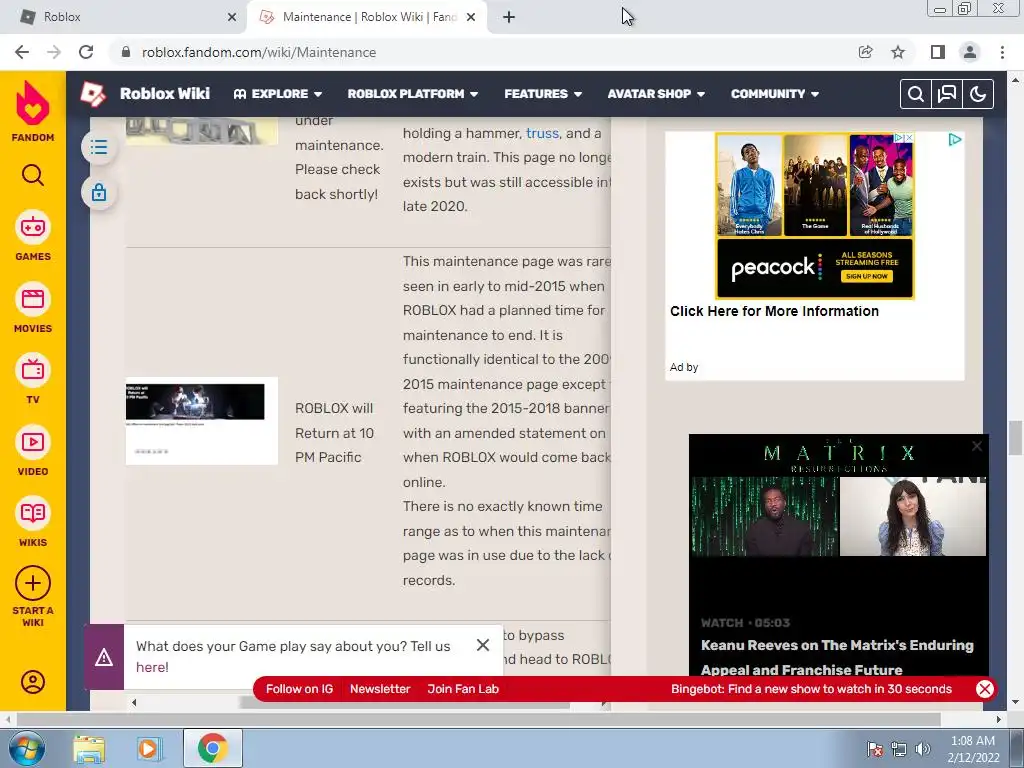Open the Chrome profile avatar icon

(970, 52)
